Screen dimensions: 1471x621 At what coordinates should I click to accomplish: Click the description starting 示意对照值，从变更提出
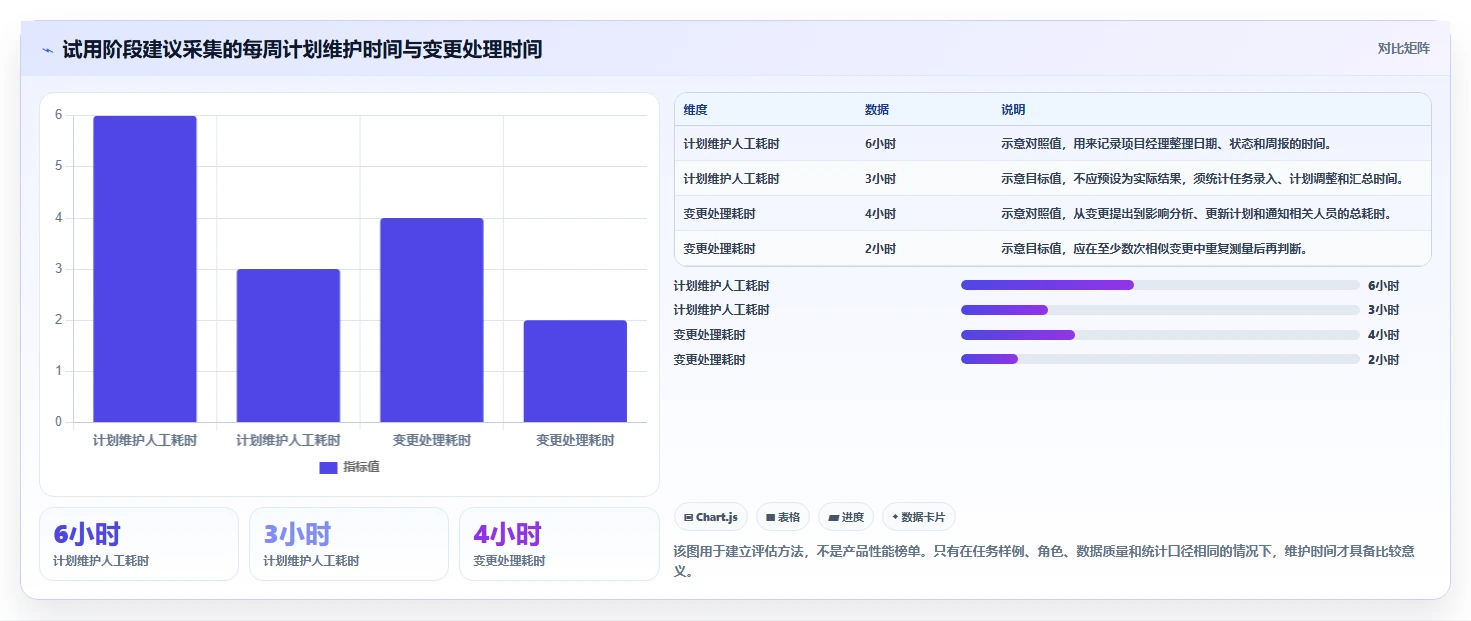pyautogui.click(x=1196, y=214)
